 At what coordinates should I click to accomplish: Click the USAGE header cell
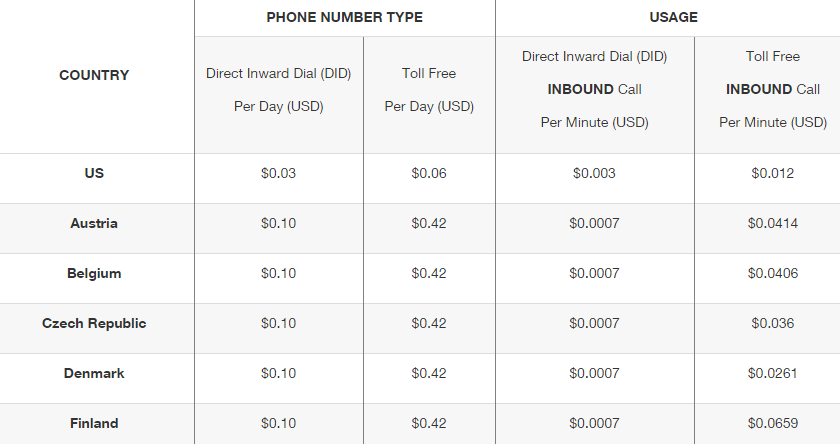click(673, 18)
